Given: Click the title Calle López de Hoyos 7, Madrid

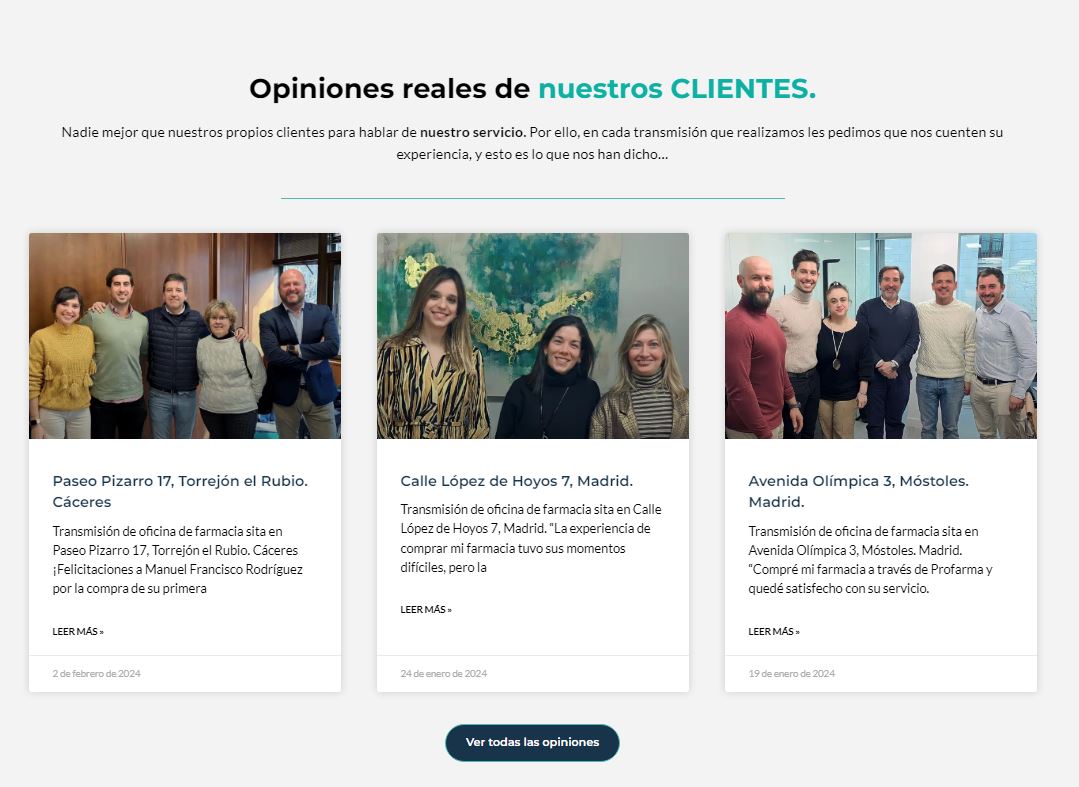Looking at the screenshot, I should (517, 481).
